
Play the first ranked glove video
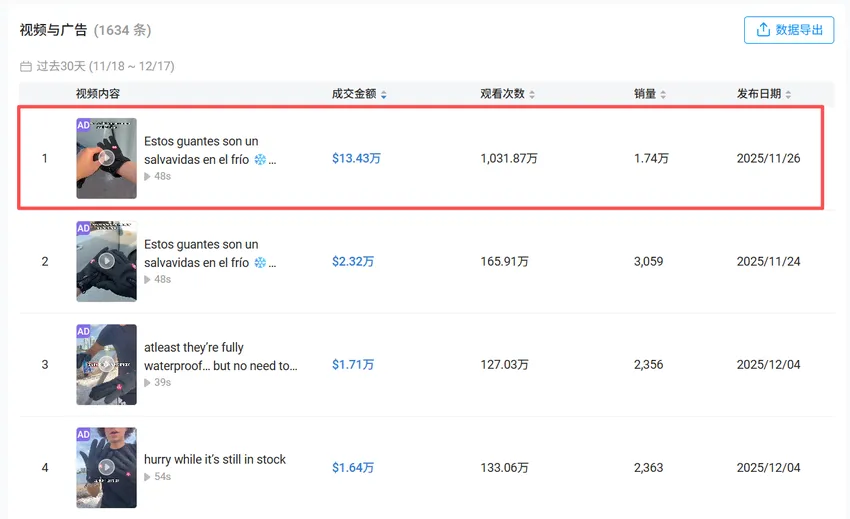(x=106, y=158)
